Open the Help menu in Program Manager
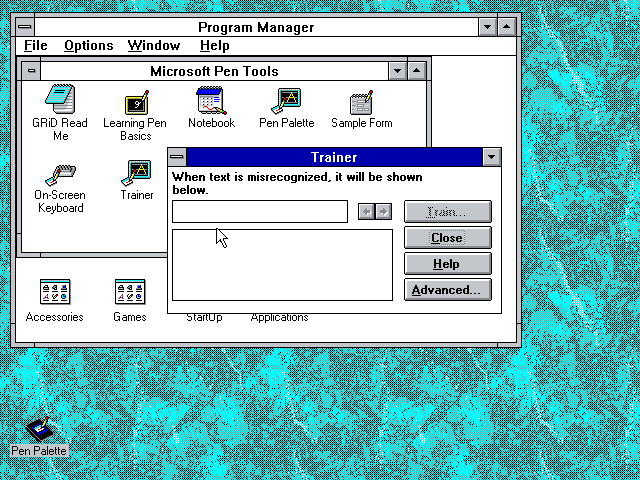The width and height of the screenshot is (640, 480). coord(215,45)
